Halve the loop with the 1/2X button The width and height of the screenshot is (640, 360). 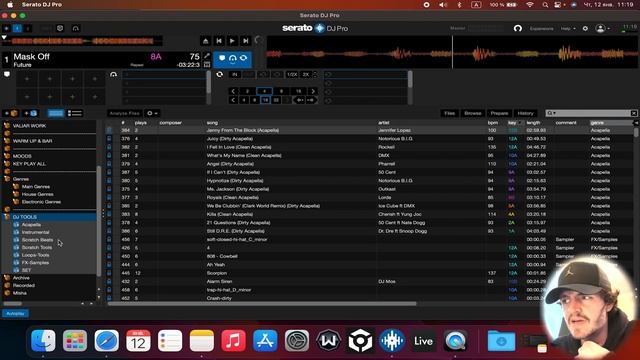click(x=292, y=75)
